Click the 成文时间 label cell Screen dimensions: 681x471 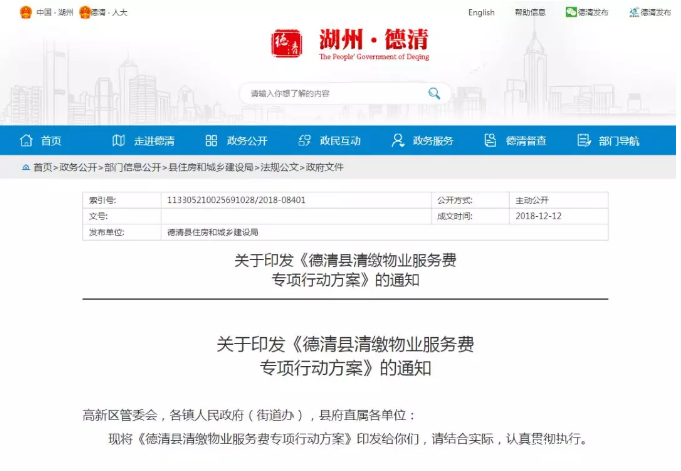tap(470, 216)
